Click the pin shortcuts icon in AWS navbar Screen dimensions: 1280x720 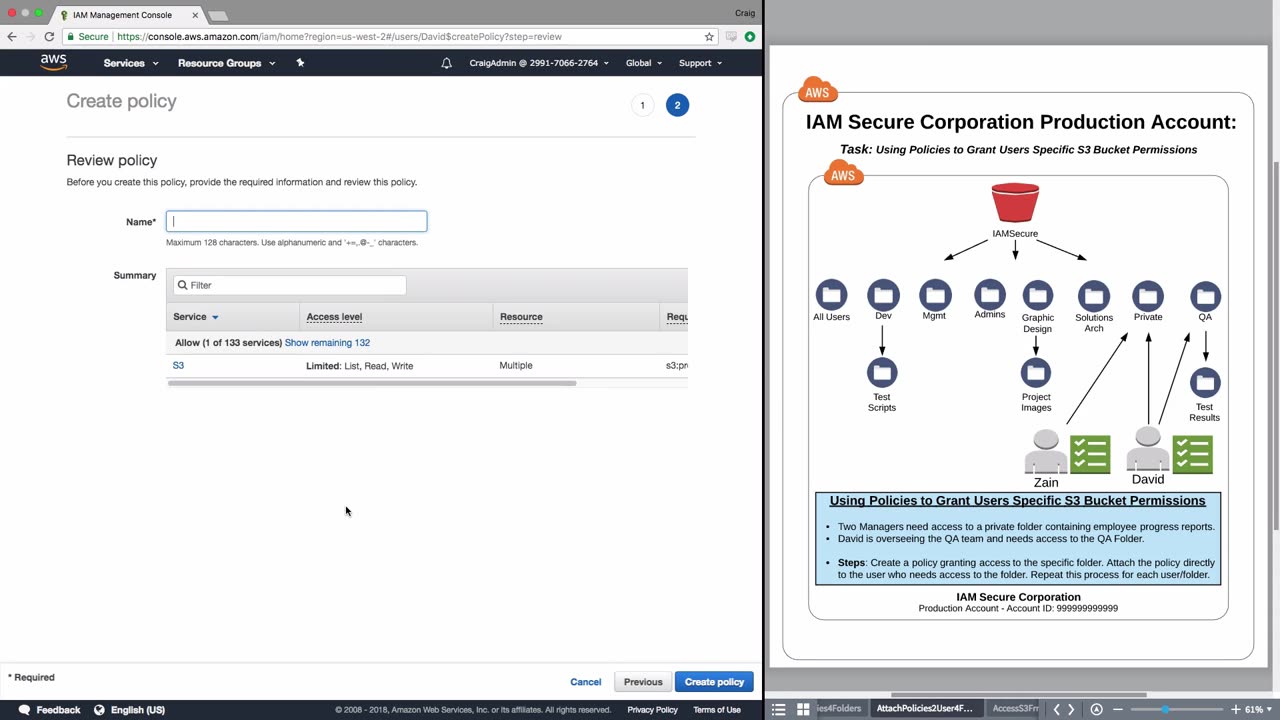(x=300, y=63)
